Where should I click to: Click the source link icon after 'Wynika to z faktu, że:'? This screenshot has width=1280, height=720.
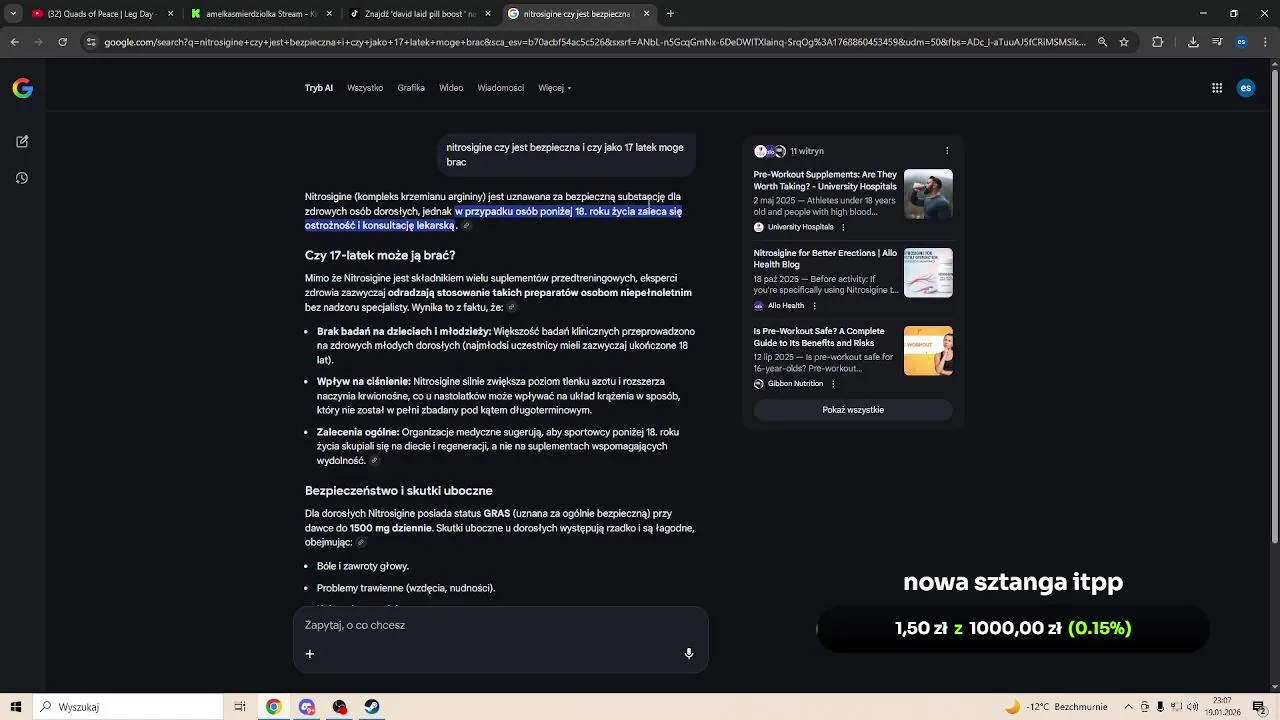511,308
